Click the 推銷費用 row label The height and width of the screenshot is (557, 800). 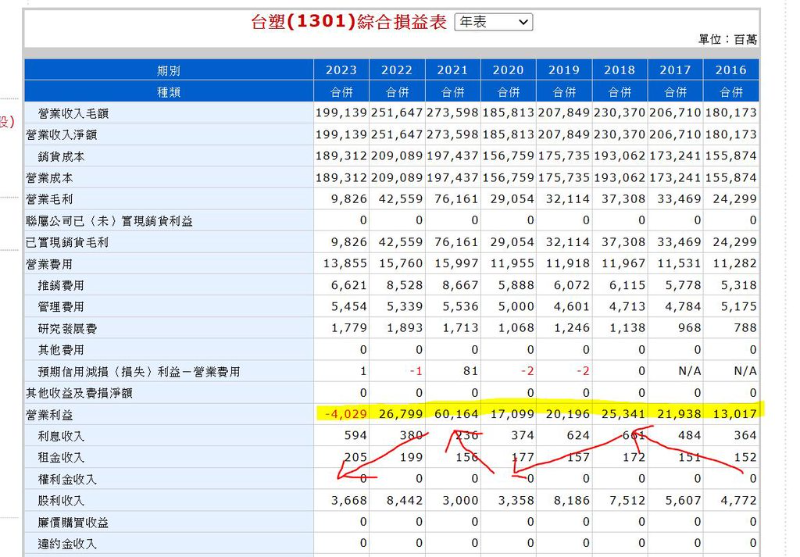[x=61, y=285]
